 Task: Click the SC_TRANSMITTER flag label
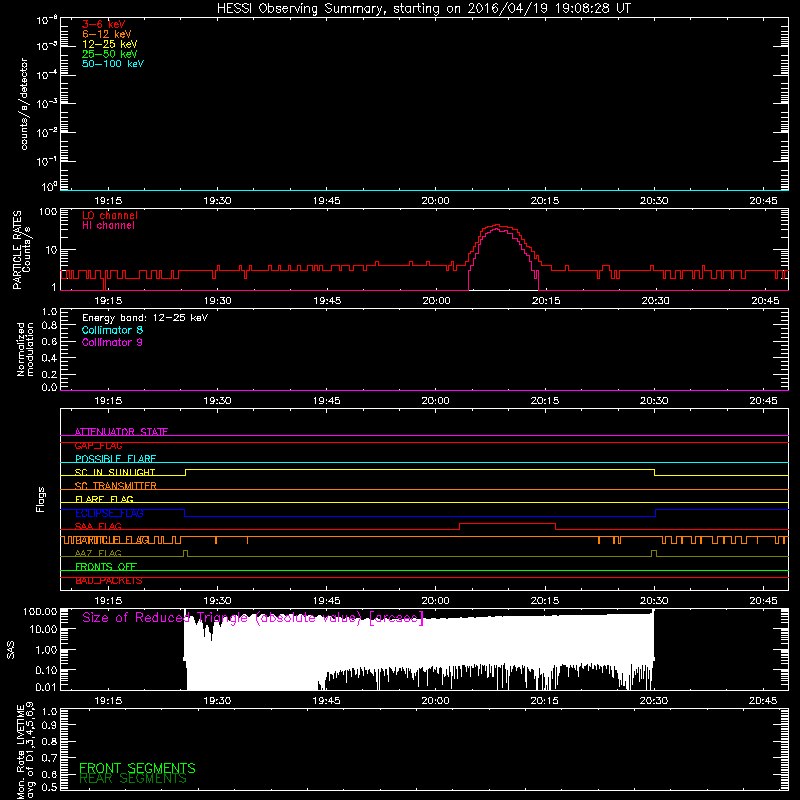[x=116, y=486]
